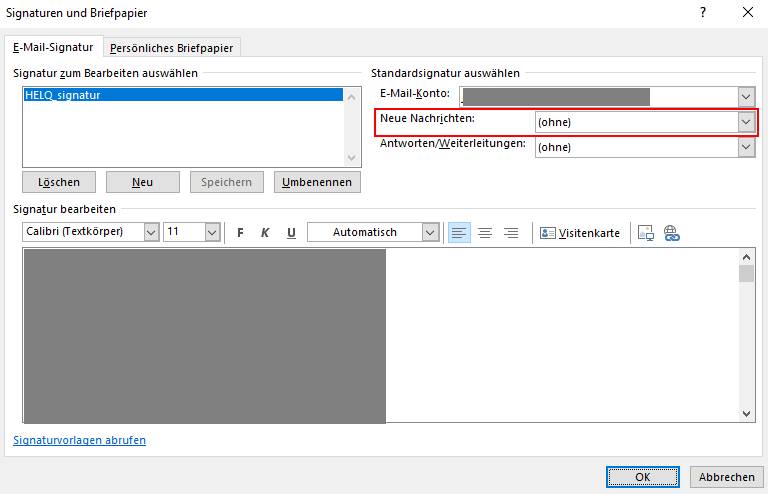The width and height of the screenshot is (768, 494).
Task: Insert a picture into signature
Action: coord(645,233)
